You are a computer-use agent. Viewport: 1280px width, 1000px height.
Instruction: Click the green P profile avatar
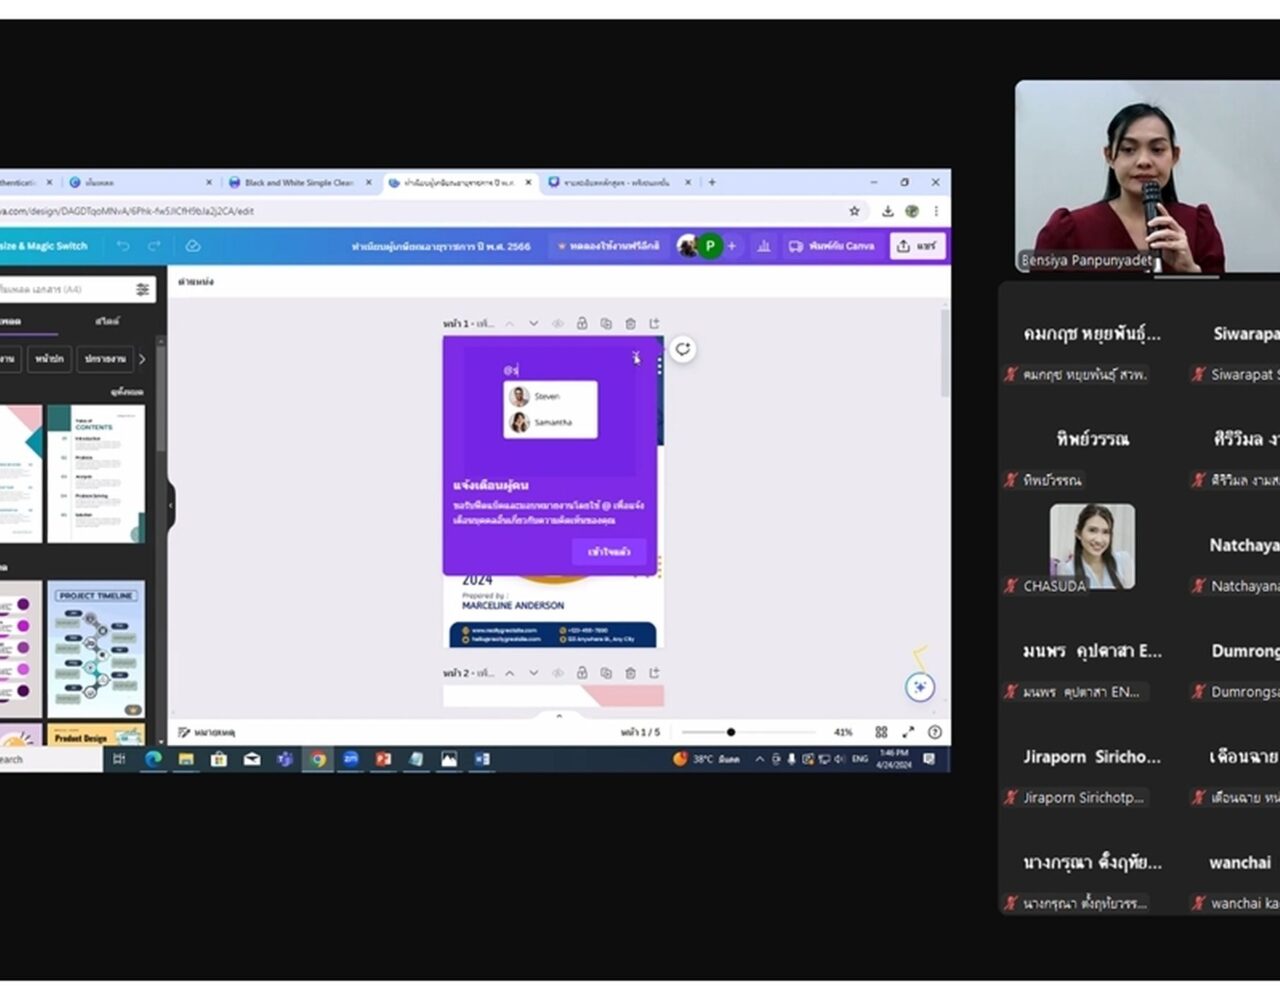point(710,246)
